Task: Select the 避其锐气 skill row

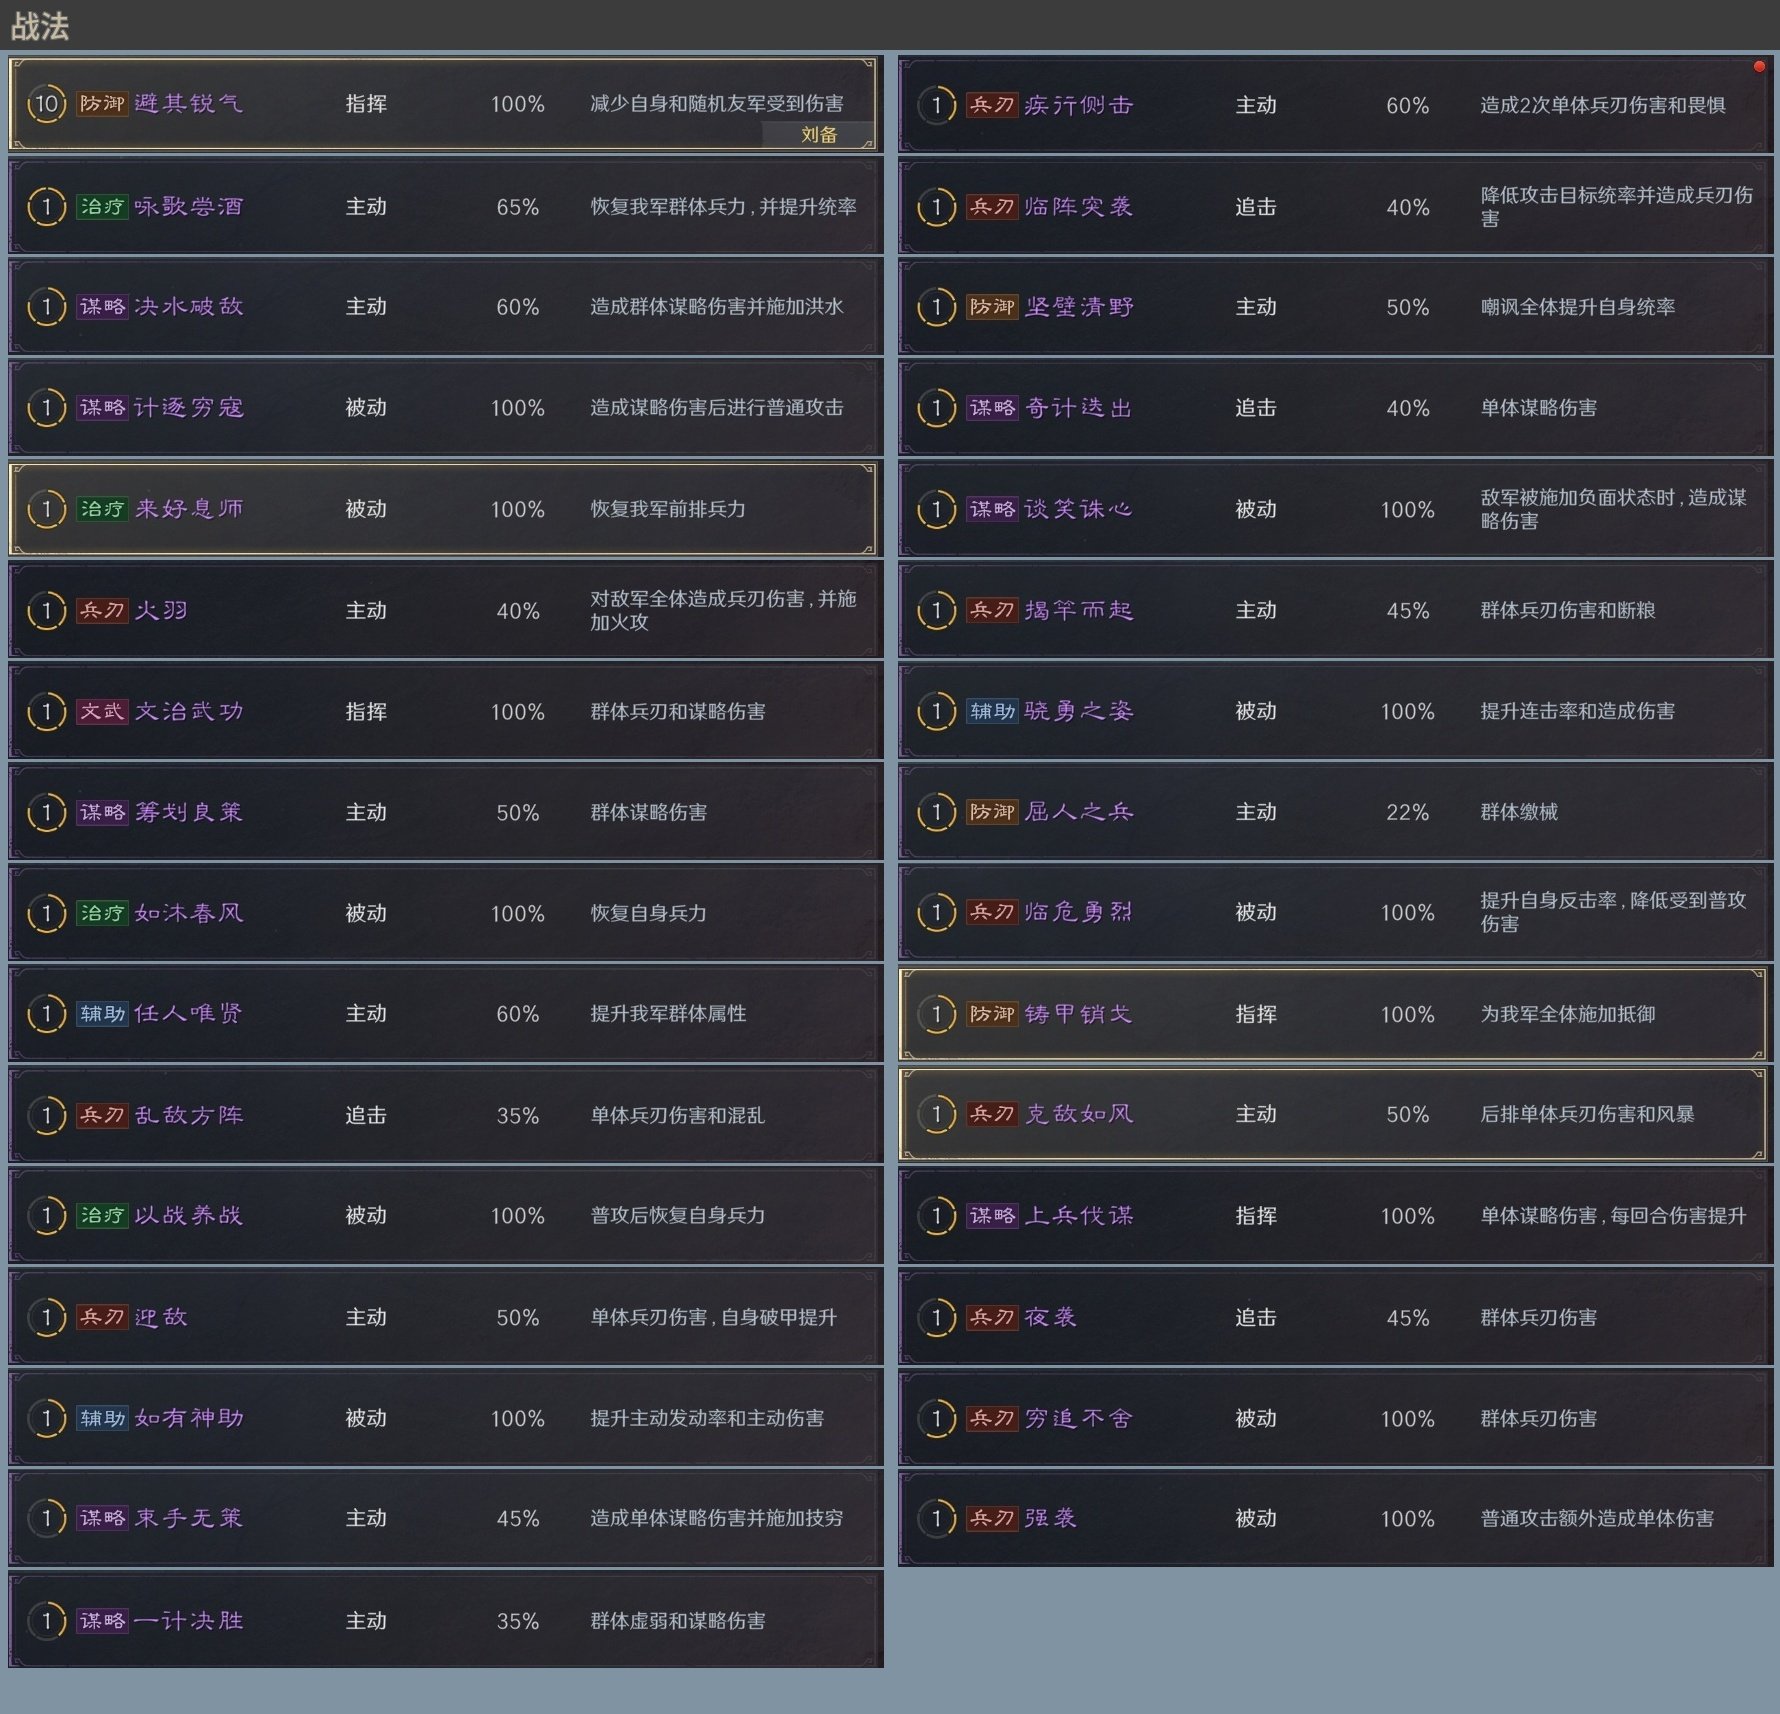Action: 444,104
